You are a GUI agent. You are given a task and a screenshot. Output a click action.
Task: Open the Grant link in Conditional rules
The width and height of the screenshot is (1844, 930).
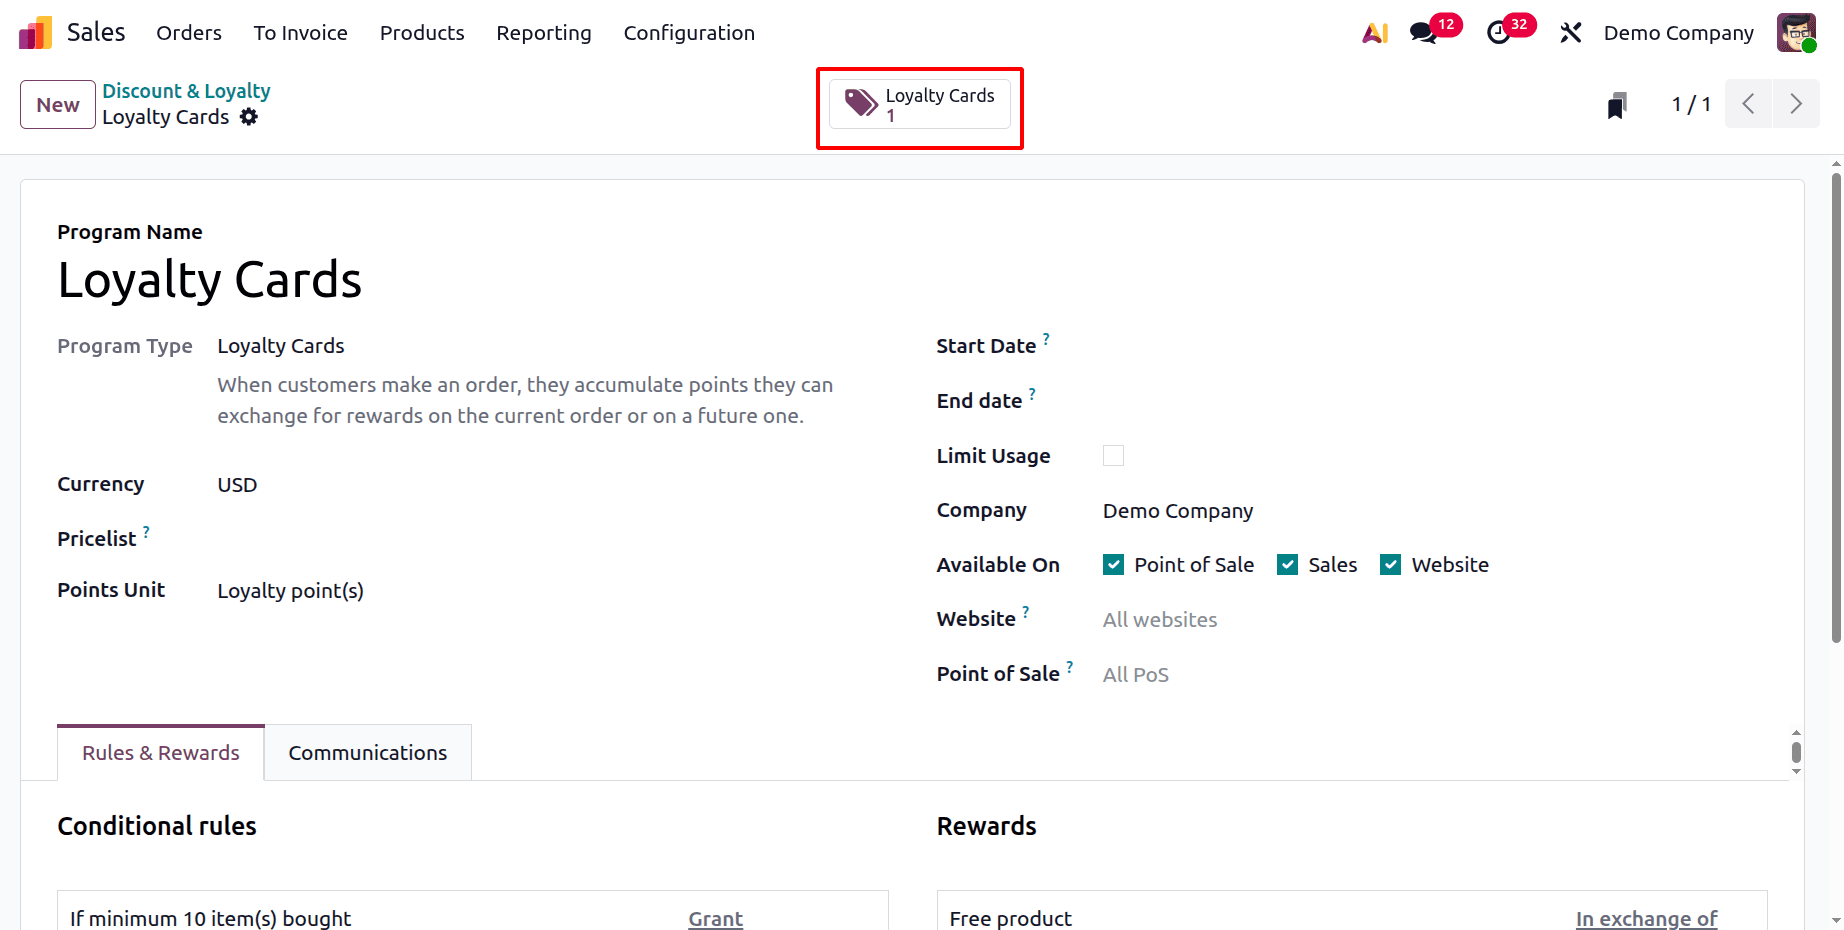[715, 918]
